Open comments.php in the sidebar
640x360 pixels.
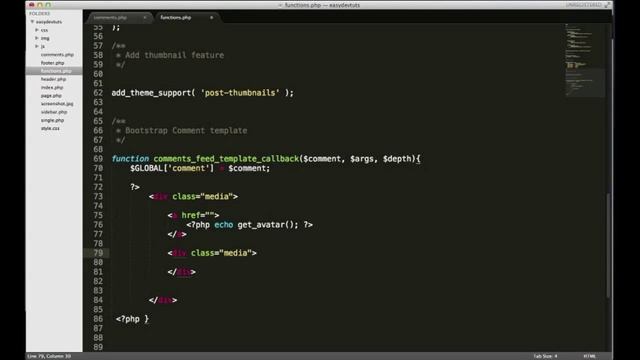tap(57, 54)
